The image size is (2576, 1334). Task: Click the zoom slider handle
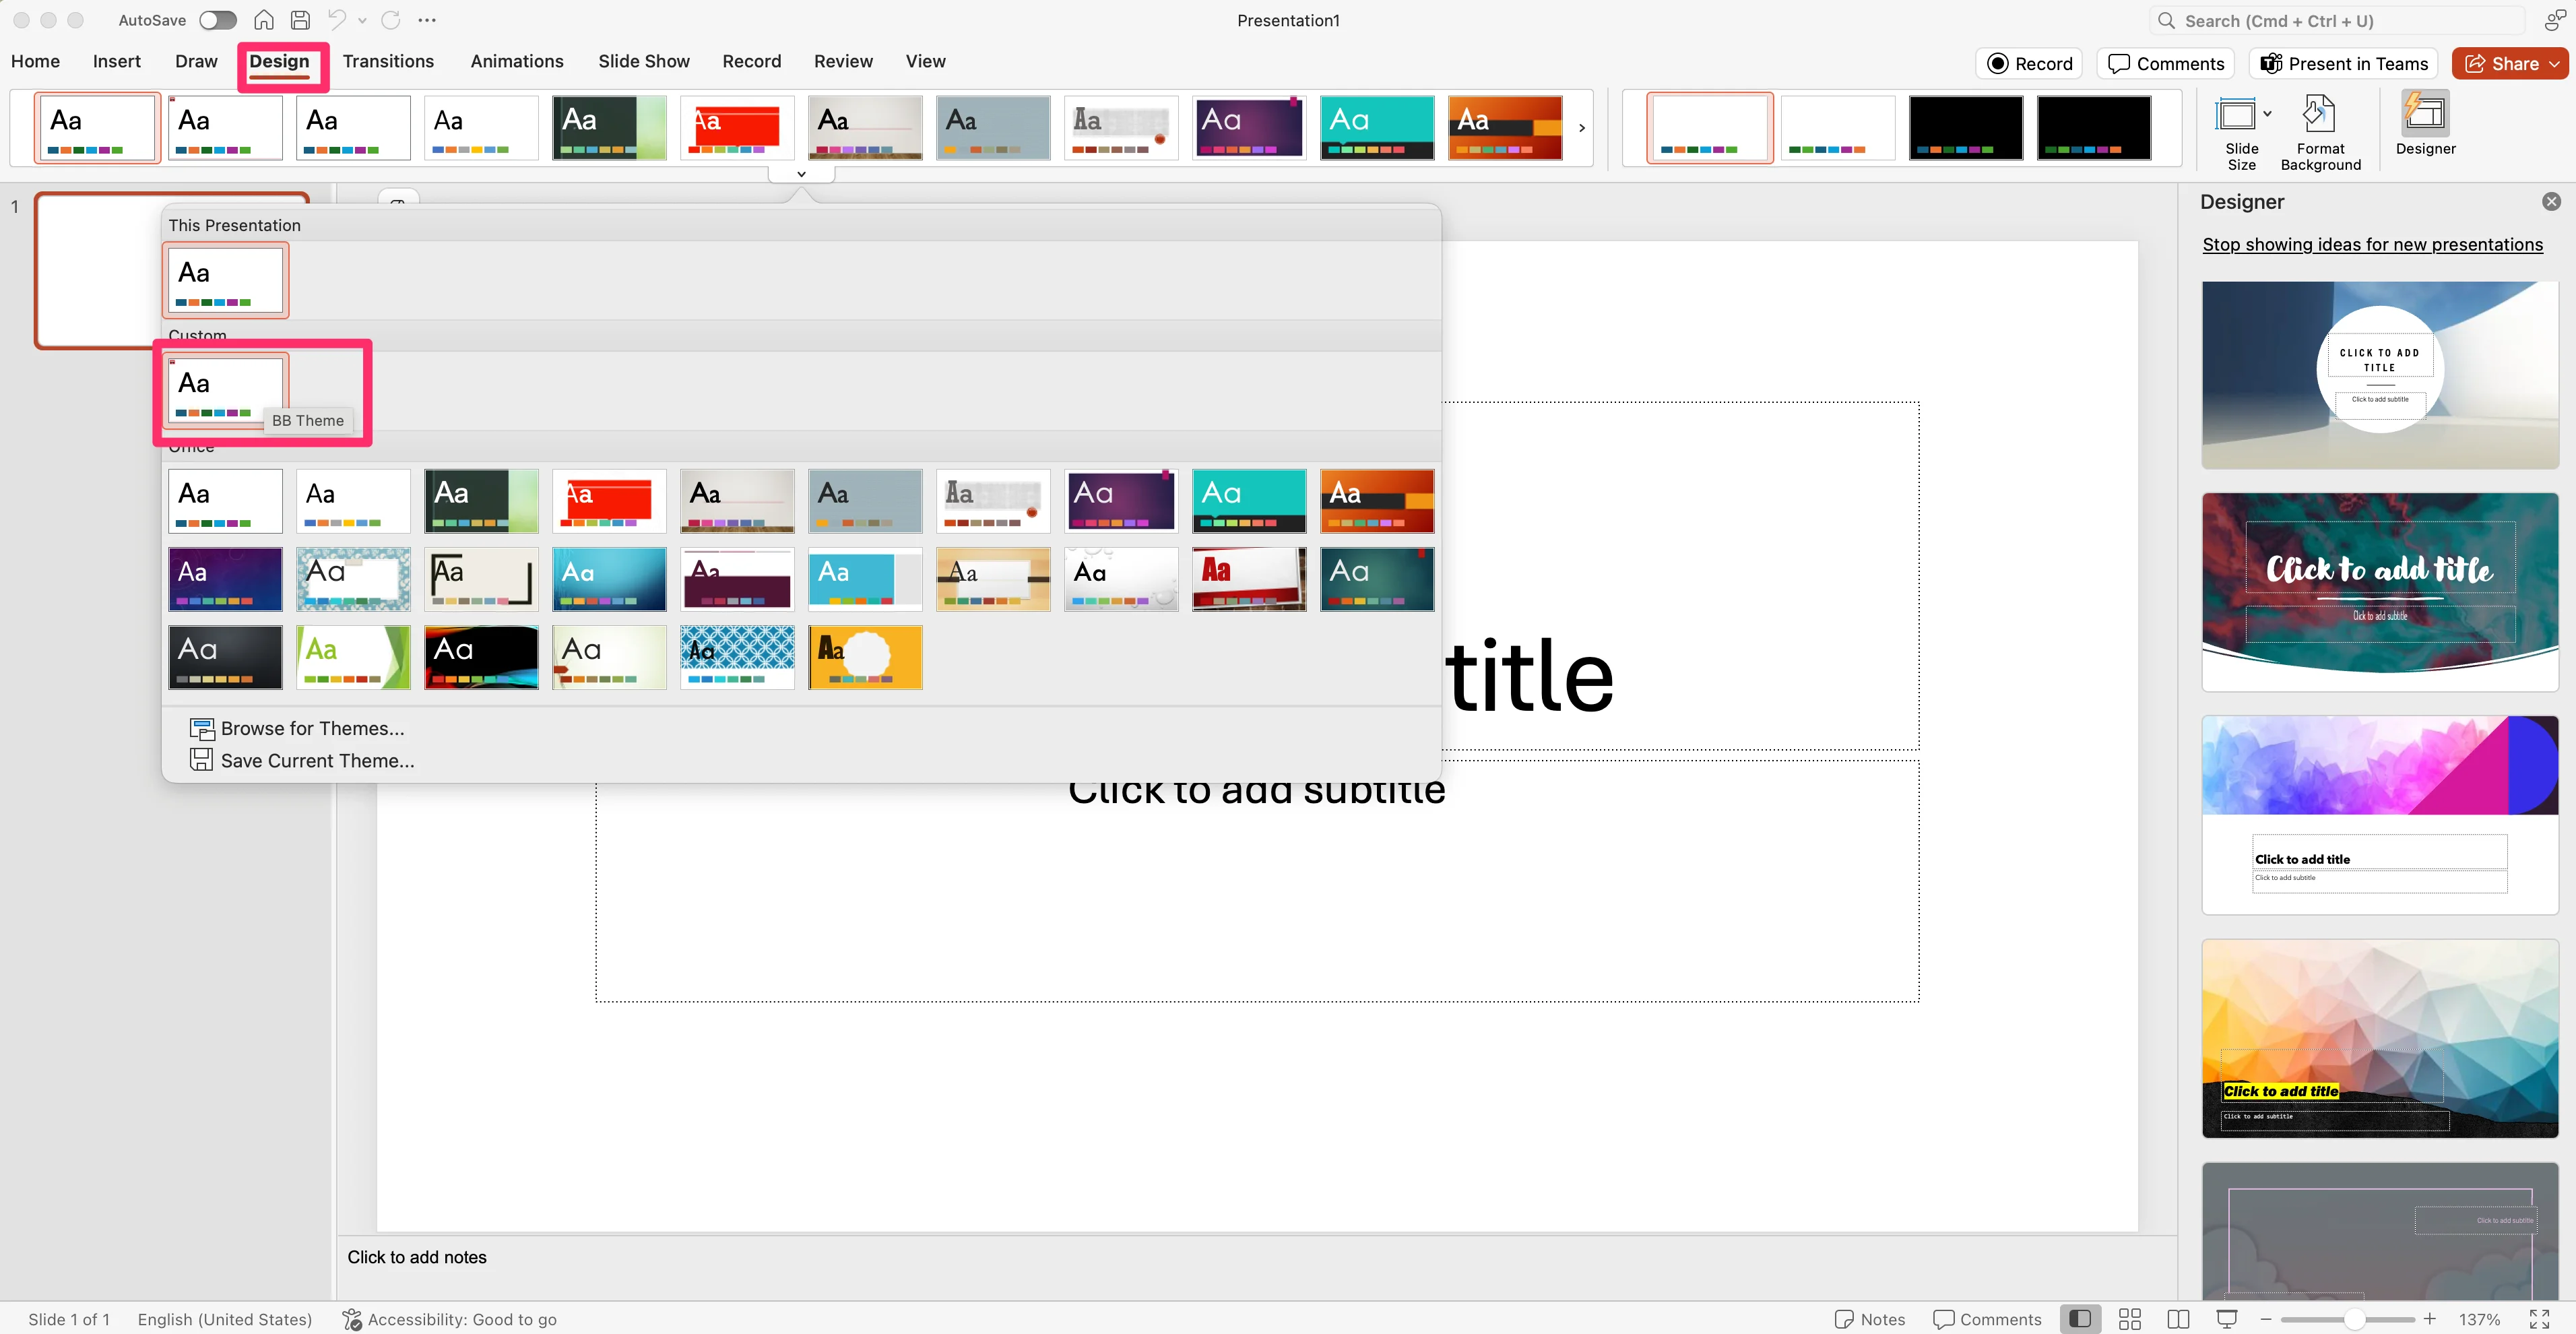pos(2354,1319)
